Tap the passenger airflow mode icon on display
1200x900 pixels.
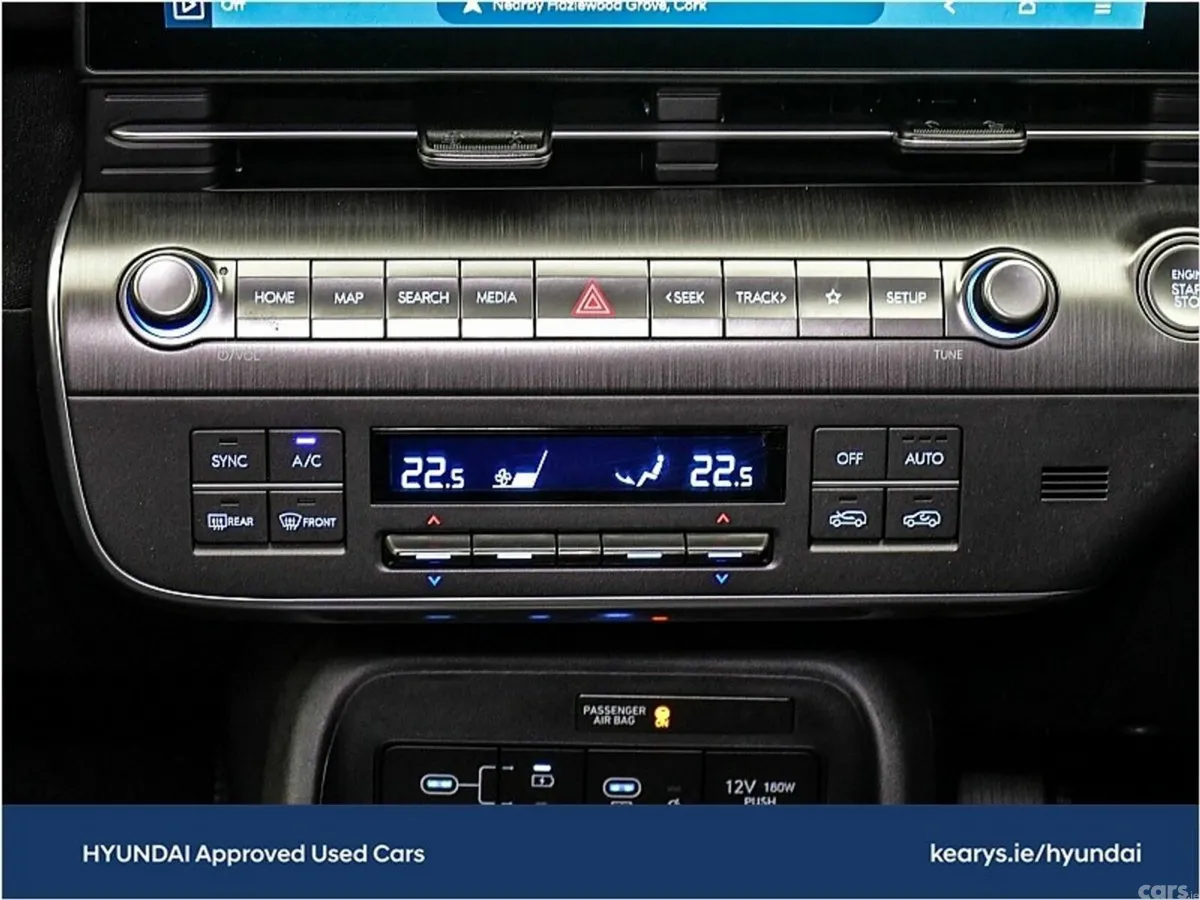[640, 470]
